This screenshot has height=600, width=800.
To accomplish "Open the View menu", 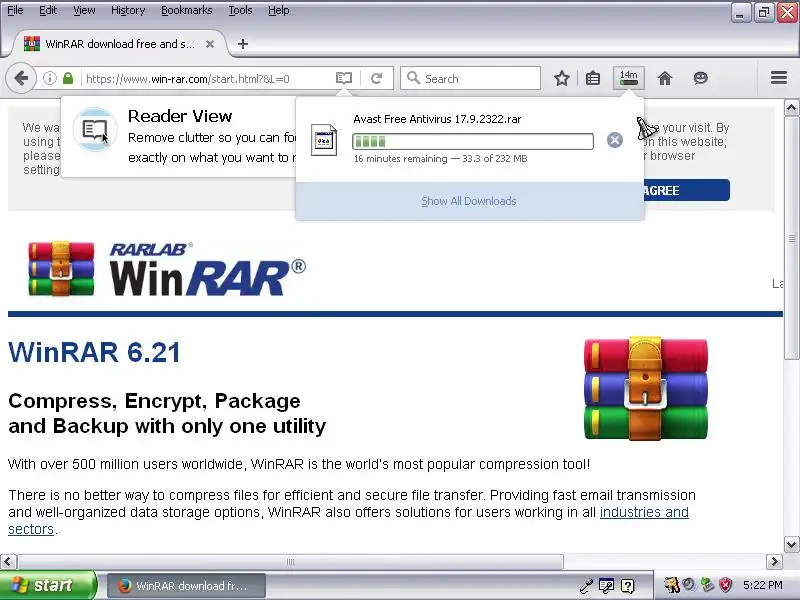I will click(x=84, y=10).
